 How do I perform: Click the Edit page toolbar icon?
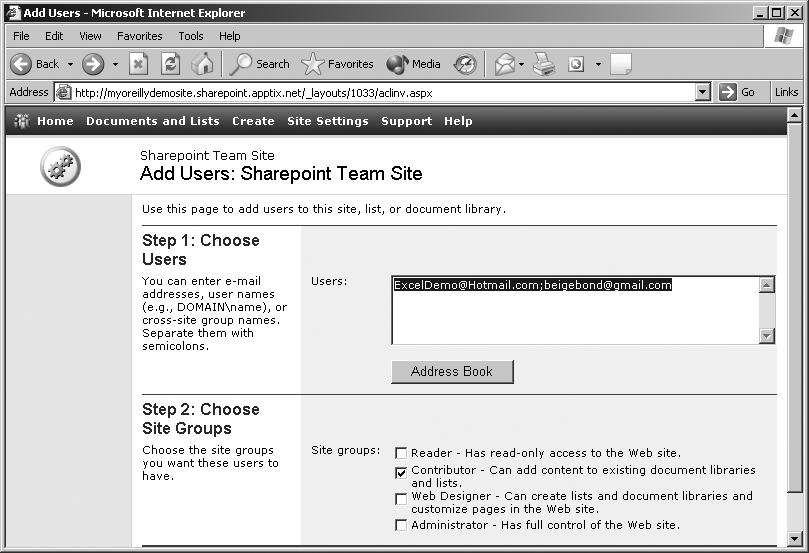tap(576, 64)
